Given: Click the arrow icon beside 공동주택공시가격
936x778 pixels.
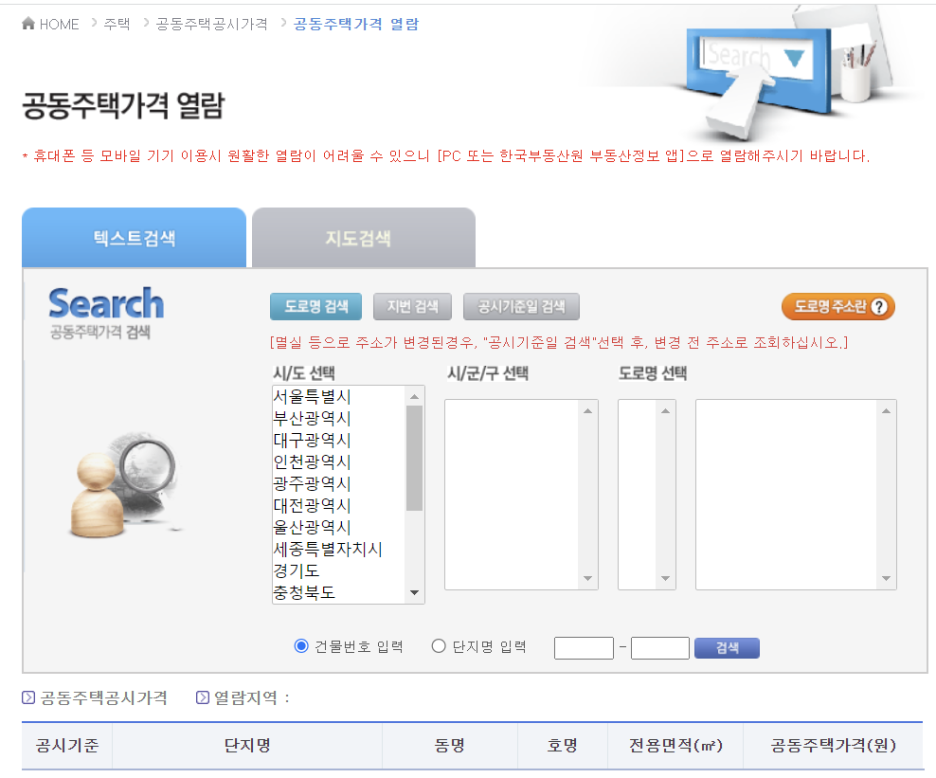Looking at the screenshot, I should point(28,697).
